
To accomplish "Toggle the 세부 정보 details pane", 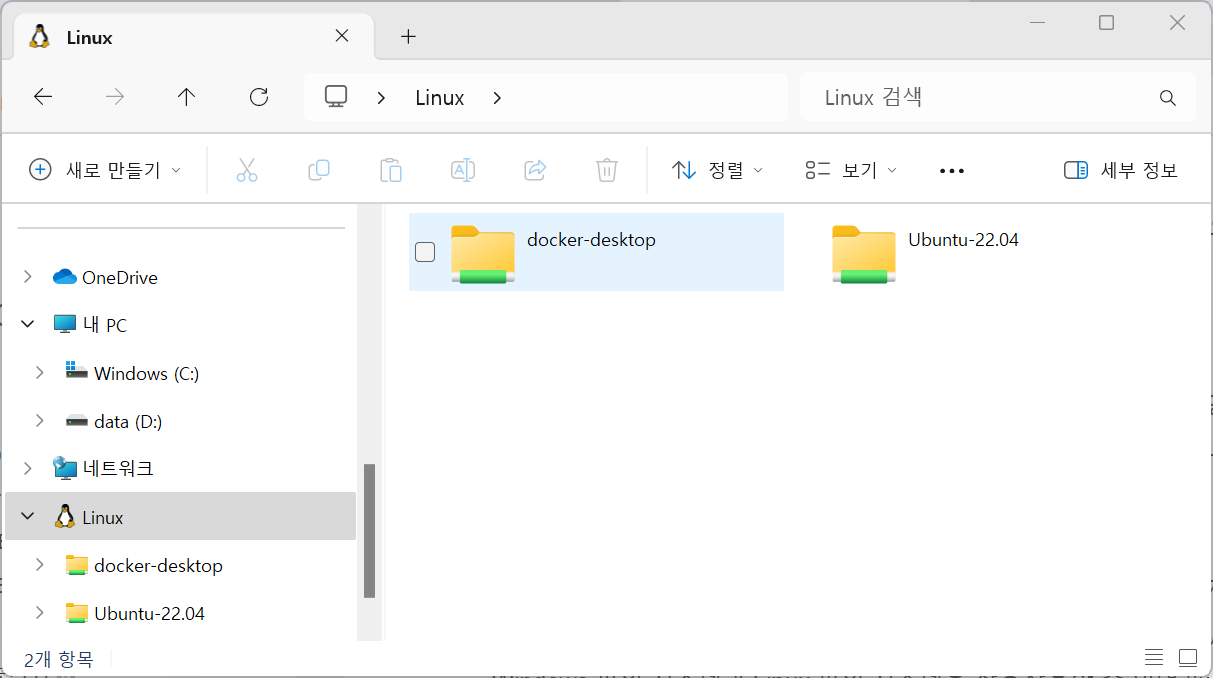I will click(x=1121, y=170).
